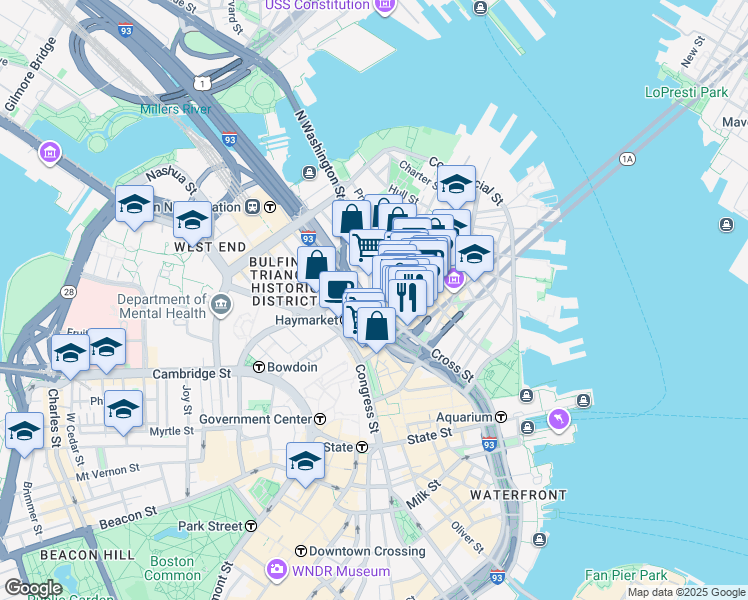
Task: Click the Map data ©2025 Google text
Action: 684,592
